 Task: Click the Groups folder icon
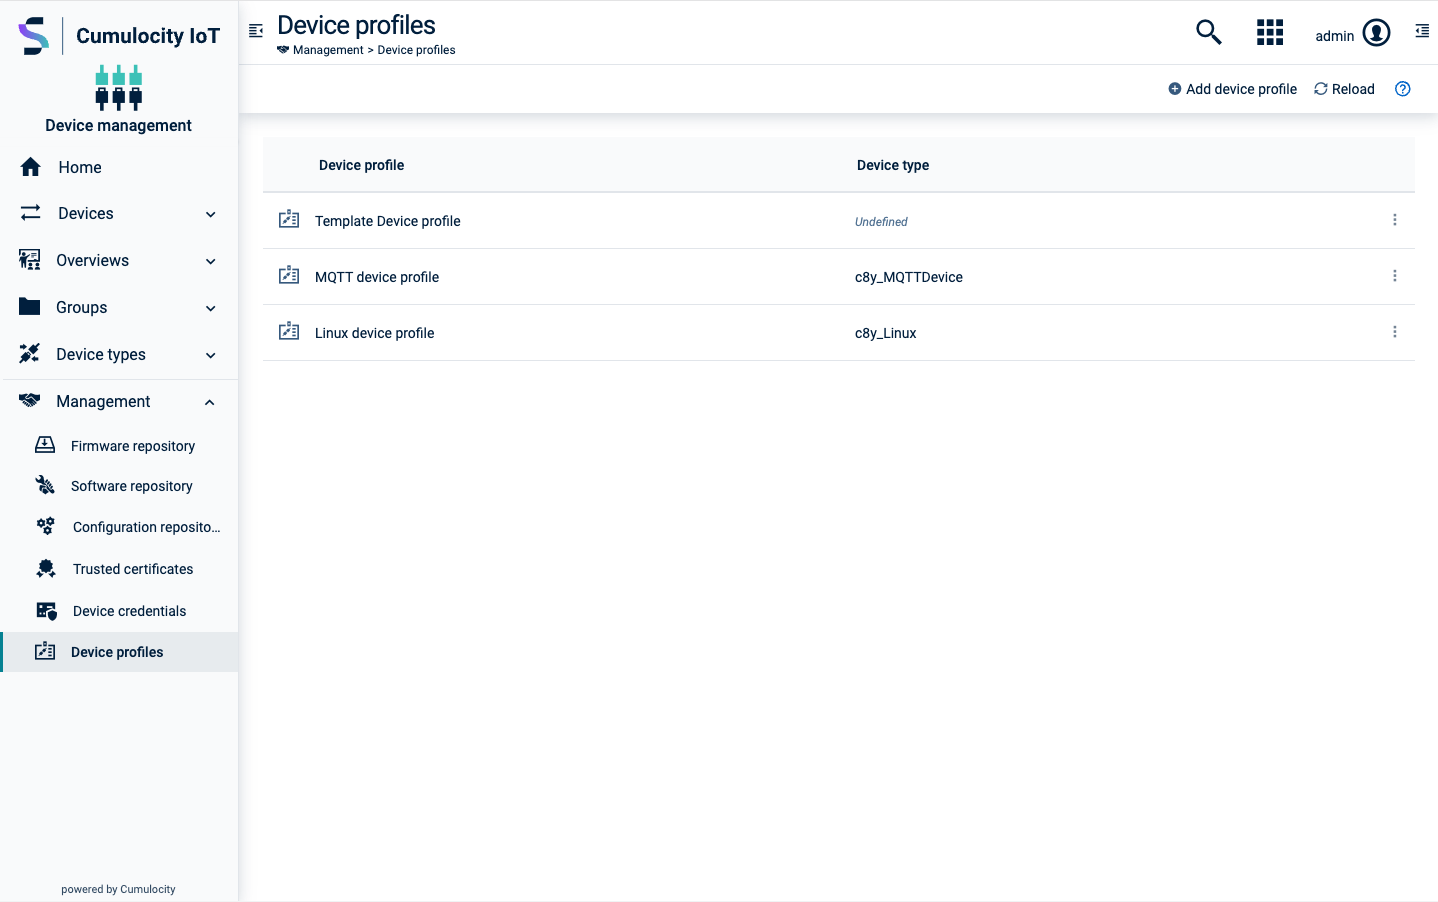30,306
